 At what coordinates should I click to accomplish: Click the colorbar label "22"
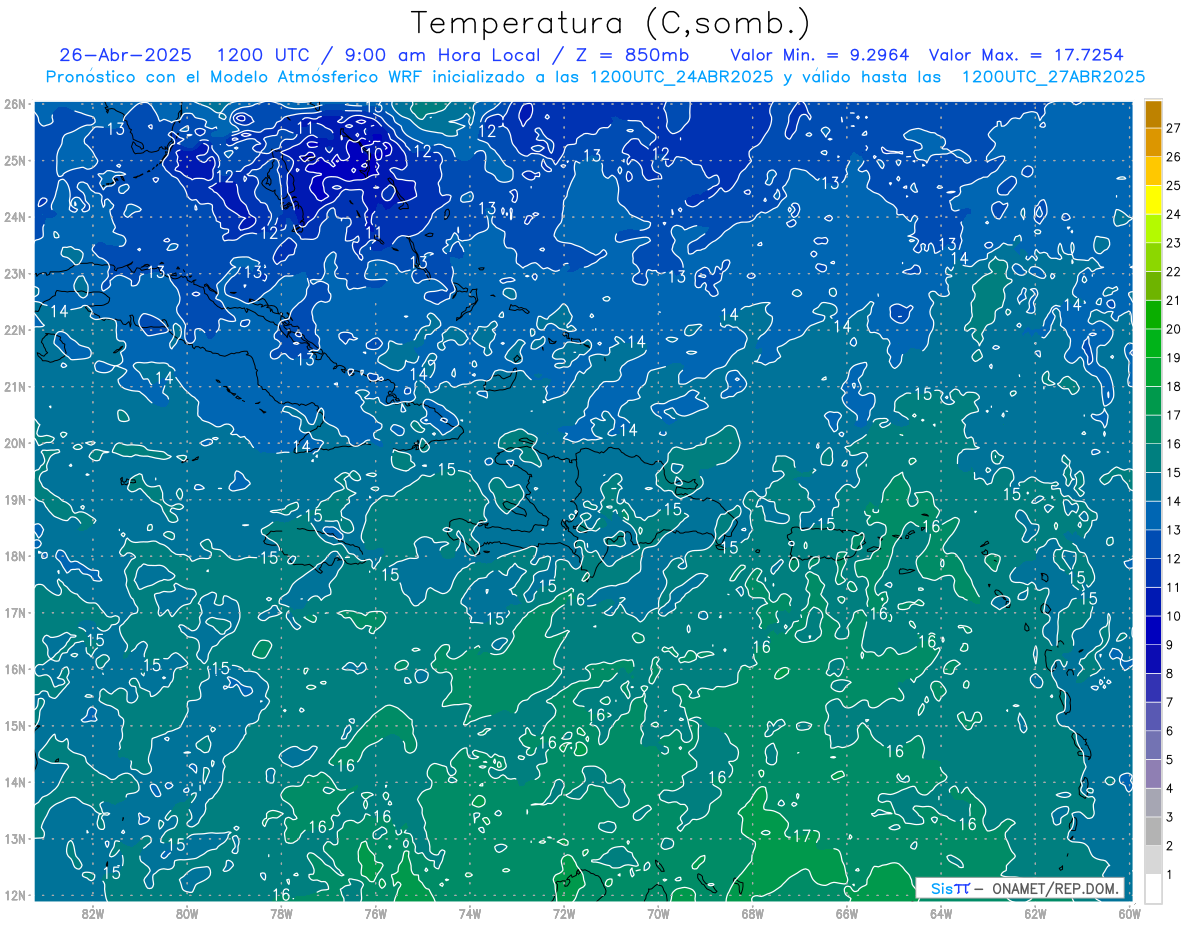coord(1174,272)
